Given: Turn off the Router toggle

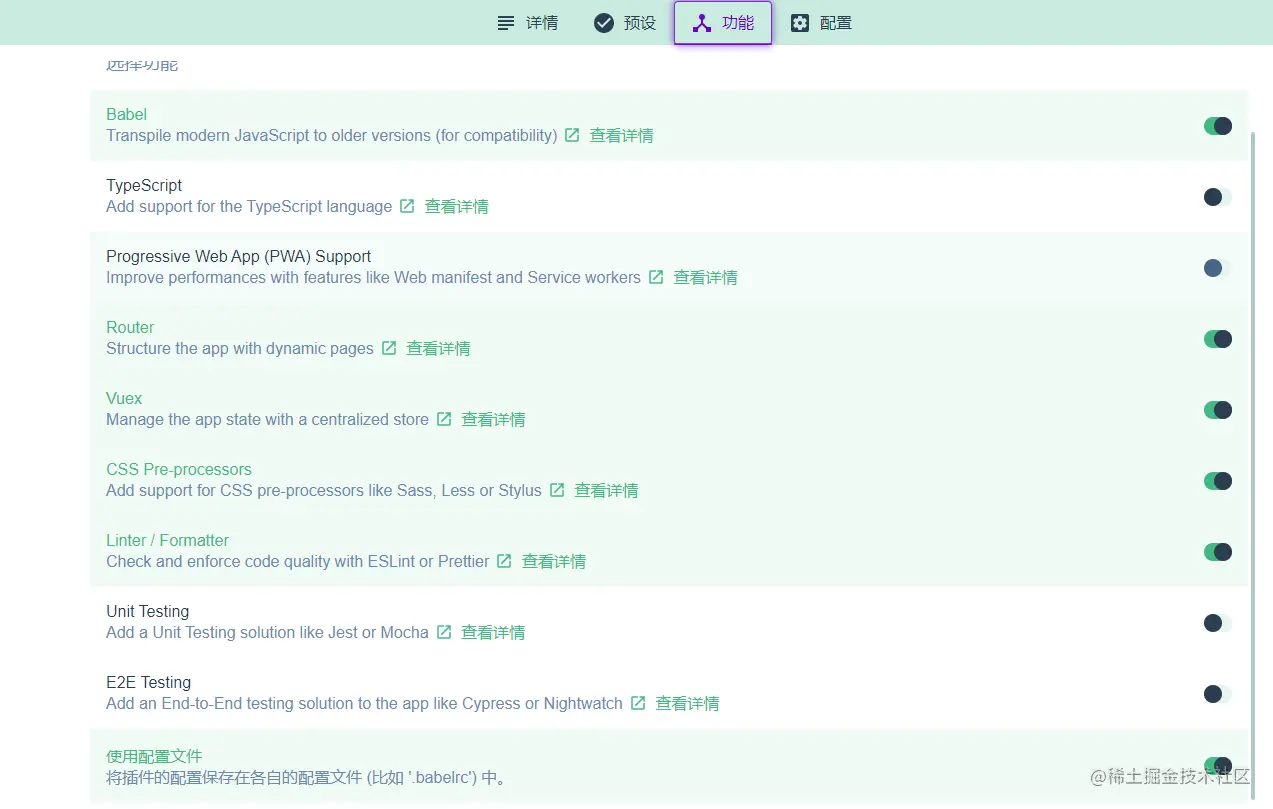Looking at the screenshot, I should pyautogui.click(x=1217, y=339).
